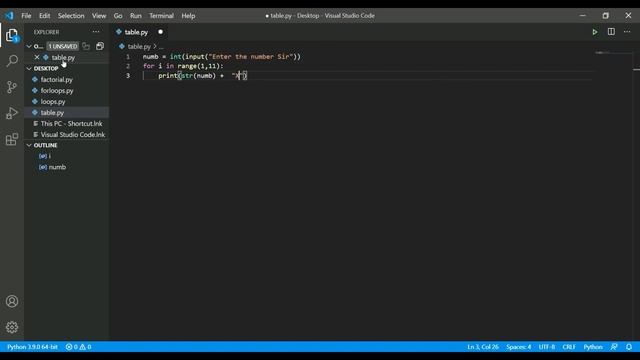Open the Source Control view
The width and height of the screenshot is (640, 360).
point(12,87)
